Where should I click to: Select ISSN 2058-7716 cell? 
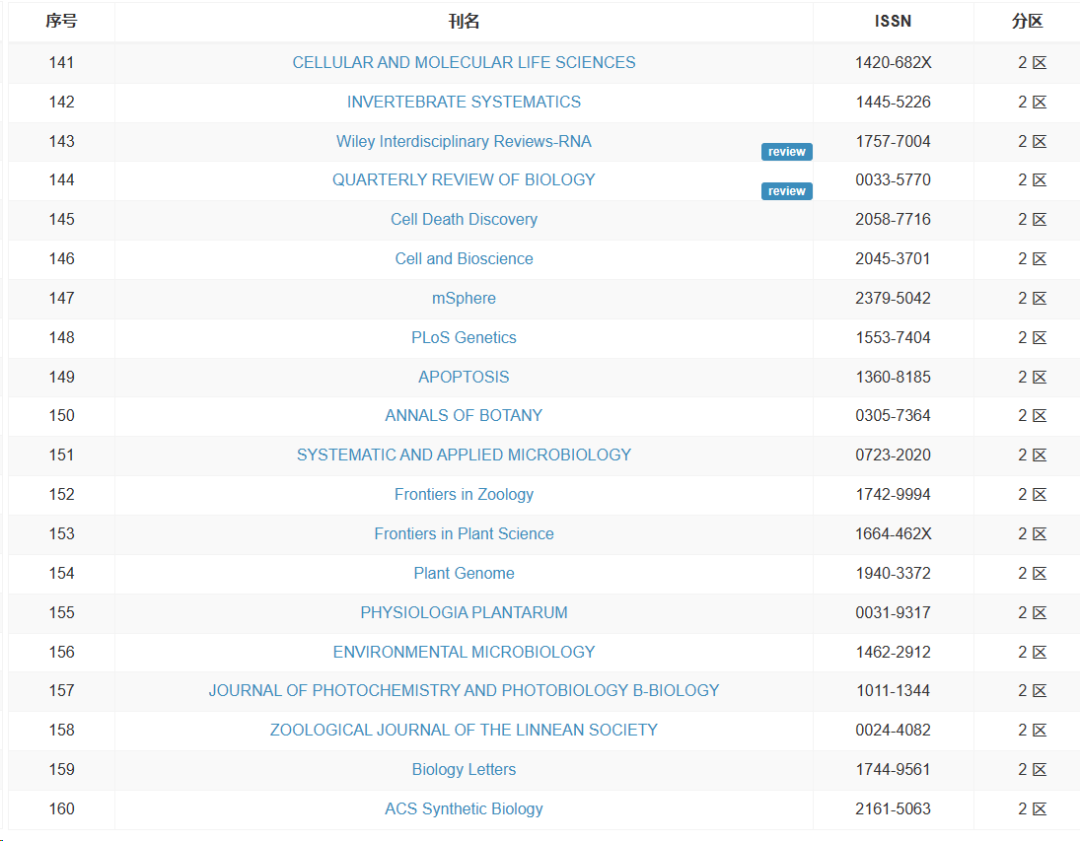pyautogui.click(x=893, y=219)
